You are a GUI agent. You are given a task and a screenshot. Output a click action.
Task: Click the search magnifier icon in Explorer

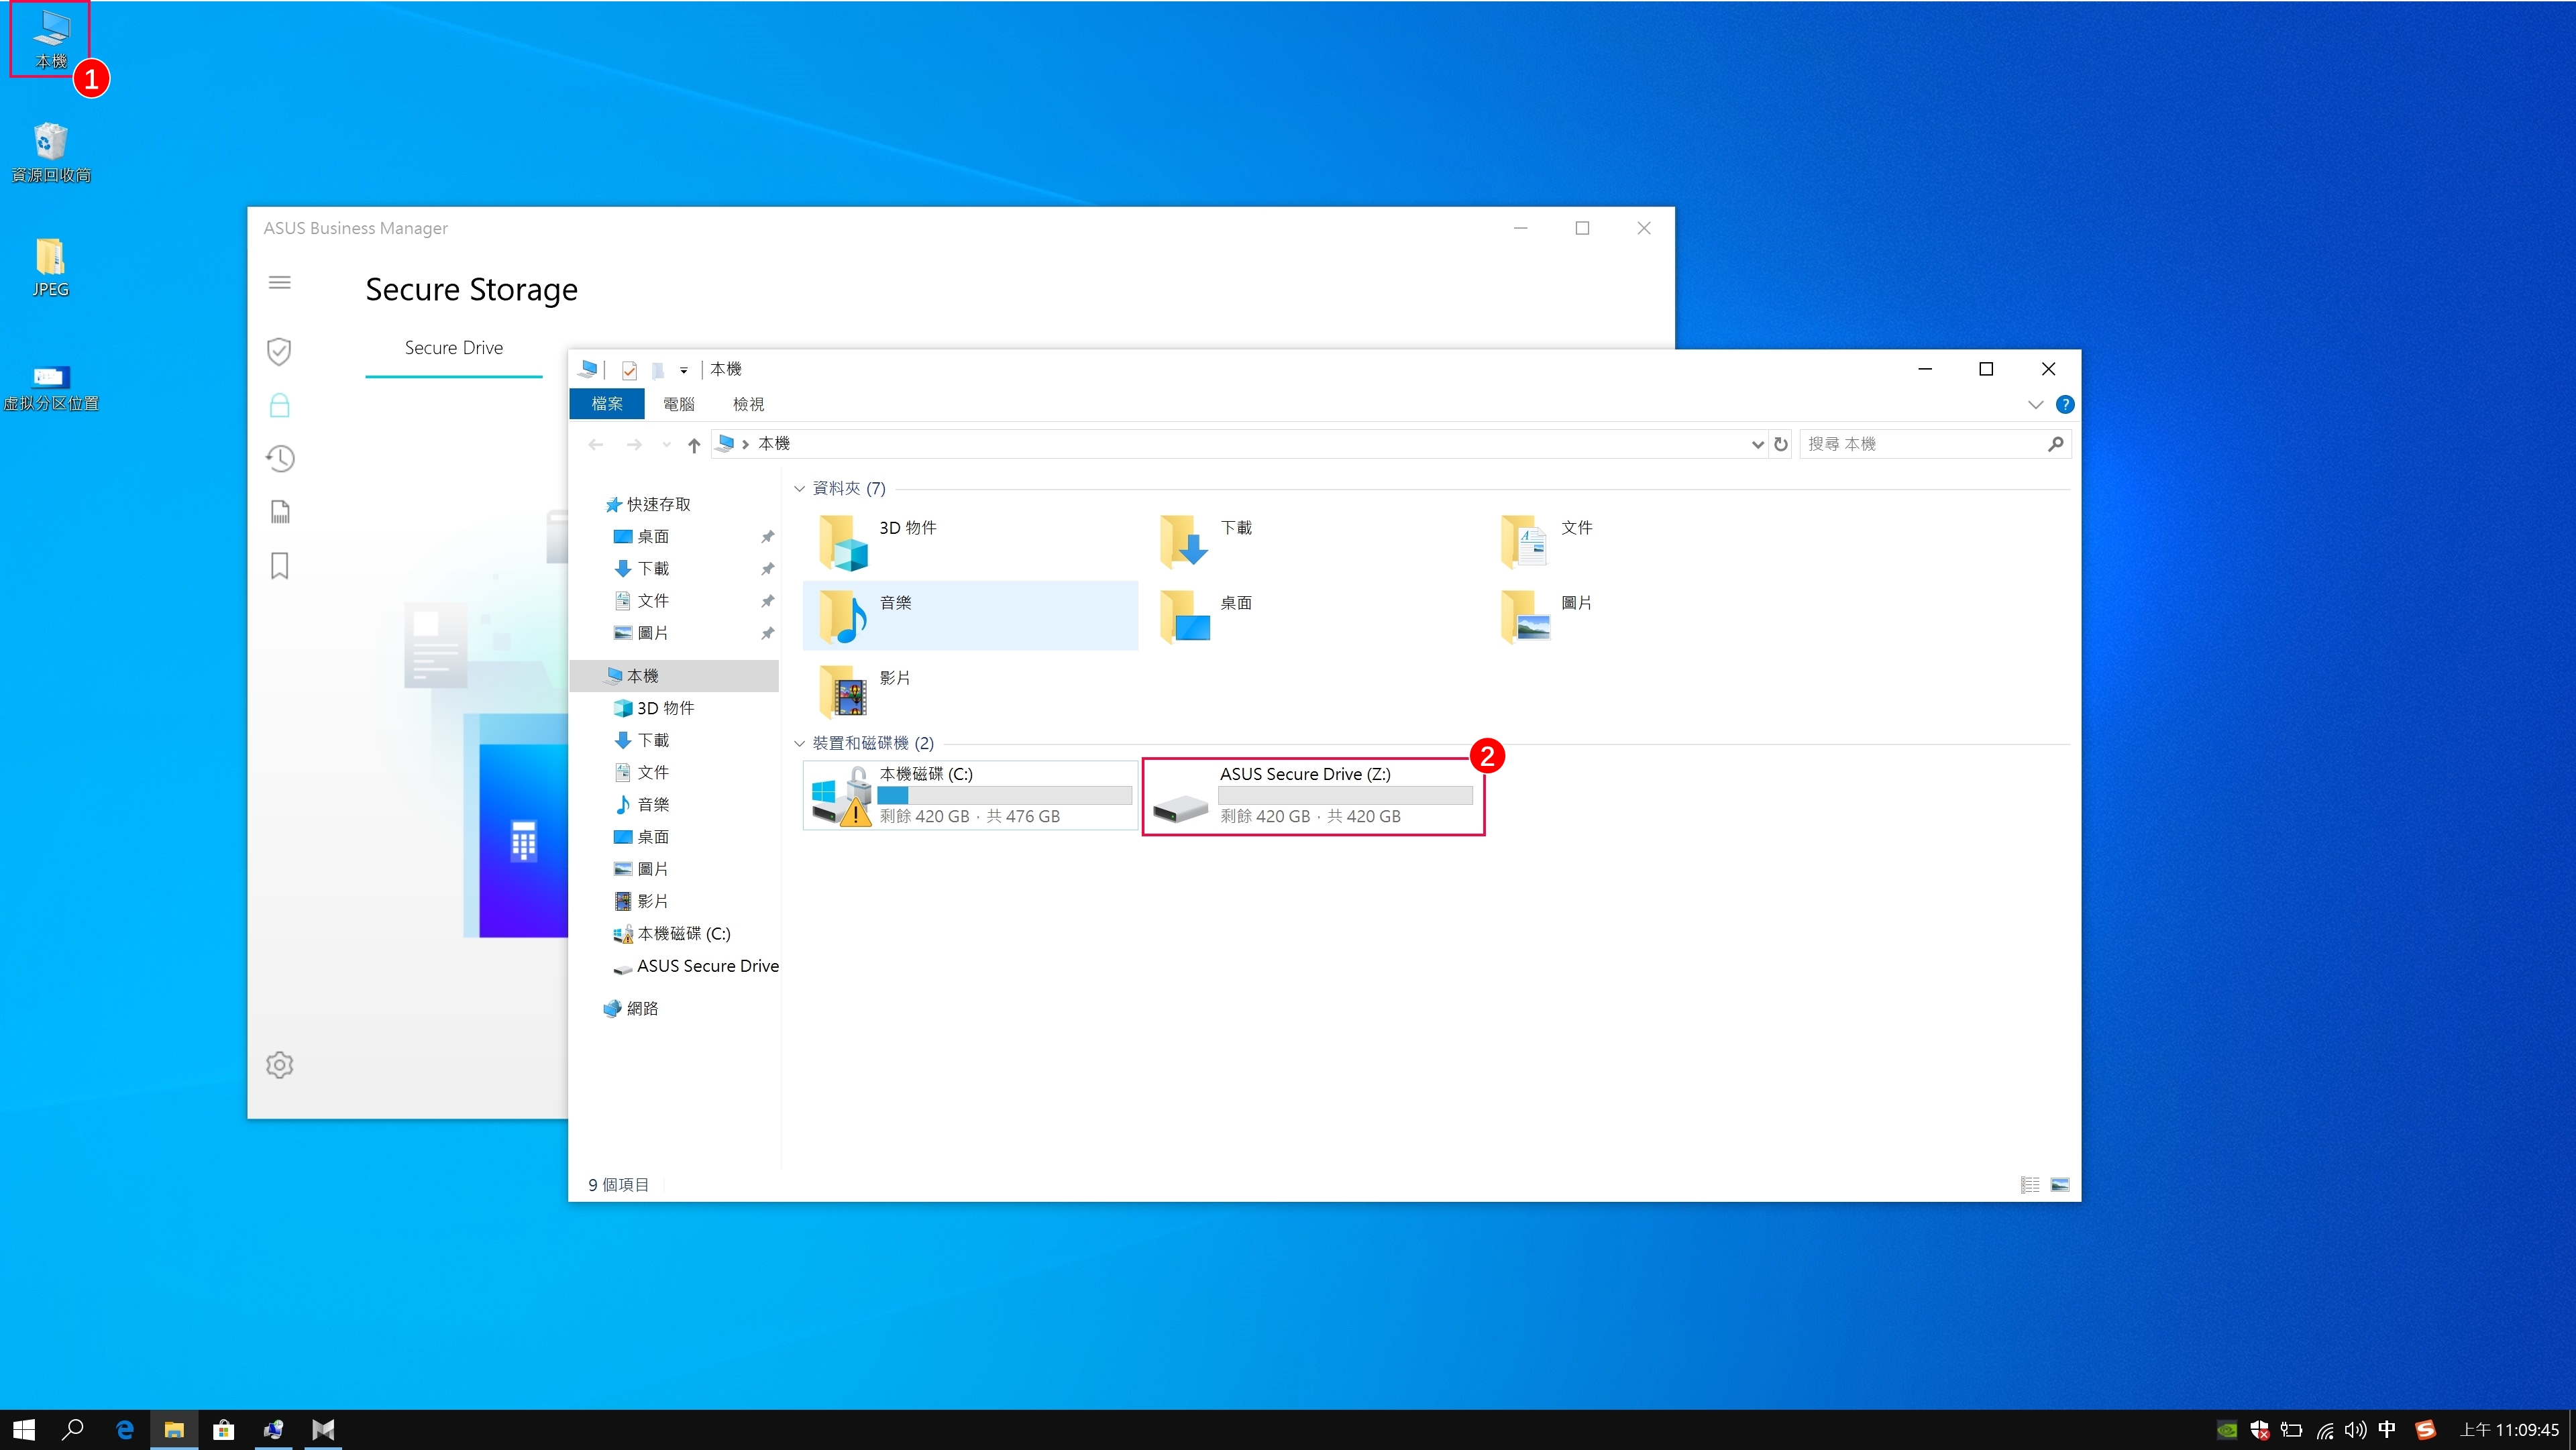pos(2055,444)
